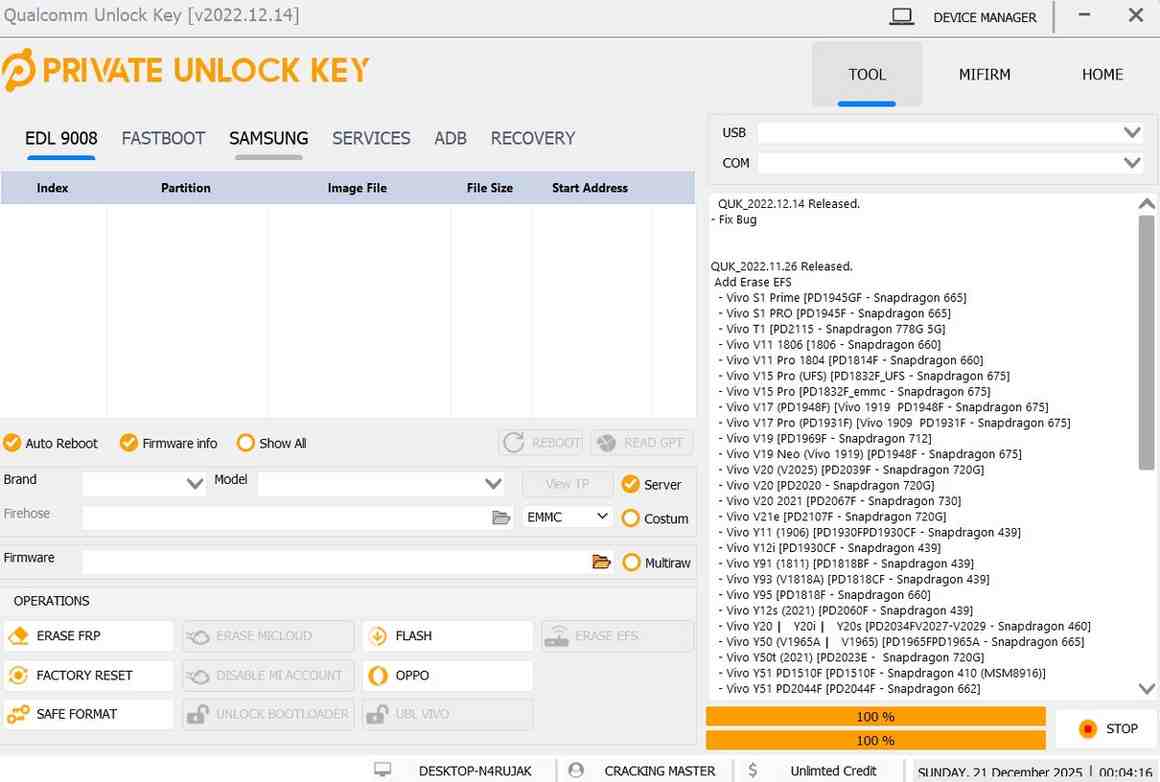Click the user avatar icon in status bar
The width and height of the screenshot is (1160, 782).
tap(576, 770)
